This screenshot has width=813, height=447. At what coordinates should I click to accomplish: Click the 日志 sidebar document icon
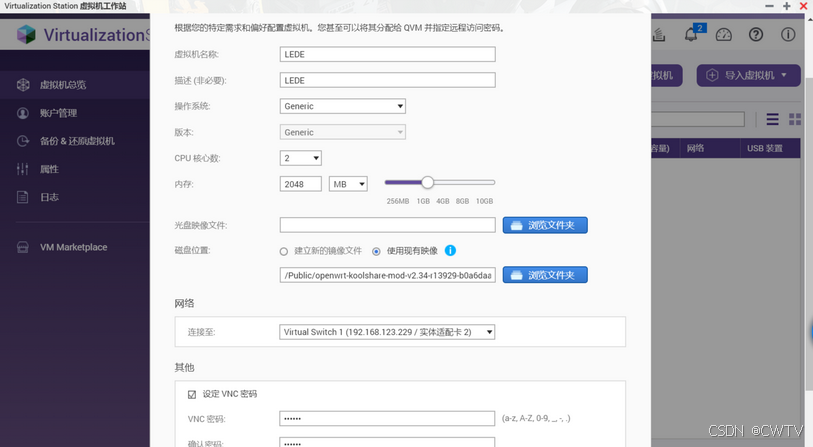pos(22,197)
